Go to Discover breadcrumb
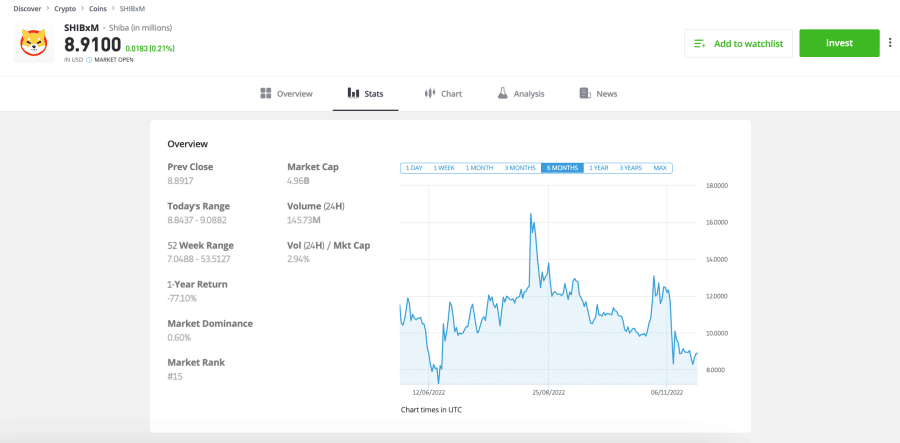 tap(27, 9)
